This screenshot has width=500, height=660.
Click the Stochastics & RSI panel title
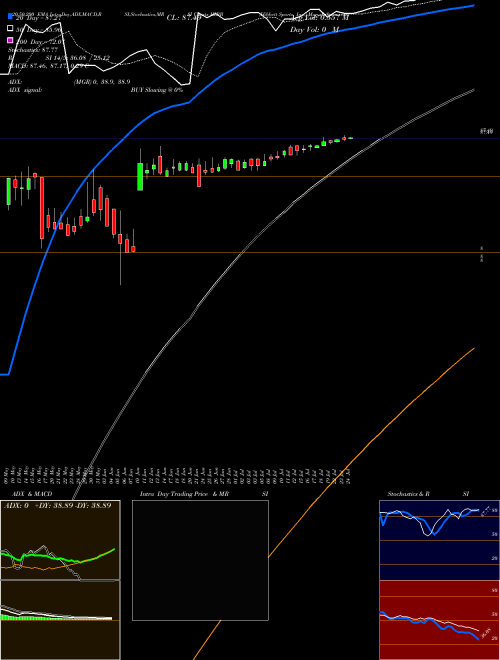click(x=428, y=494)
